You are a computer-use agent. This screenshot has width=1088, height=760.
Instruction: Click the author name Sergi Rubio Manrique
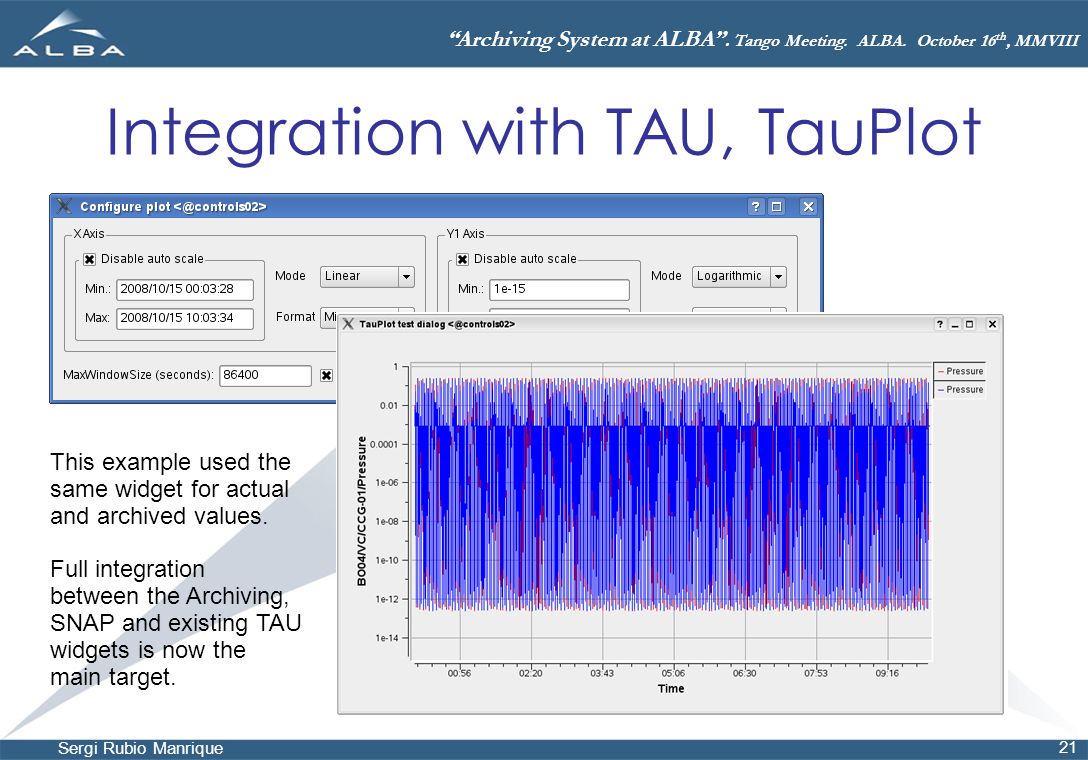coord(140,748)
